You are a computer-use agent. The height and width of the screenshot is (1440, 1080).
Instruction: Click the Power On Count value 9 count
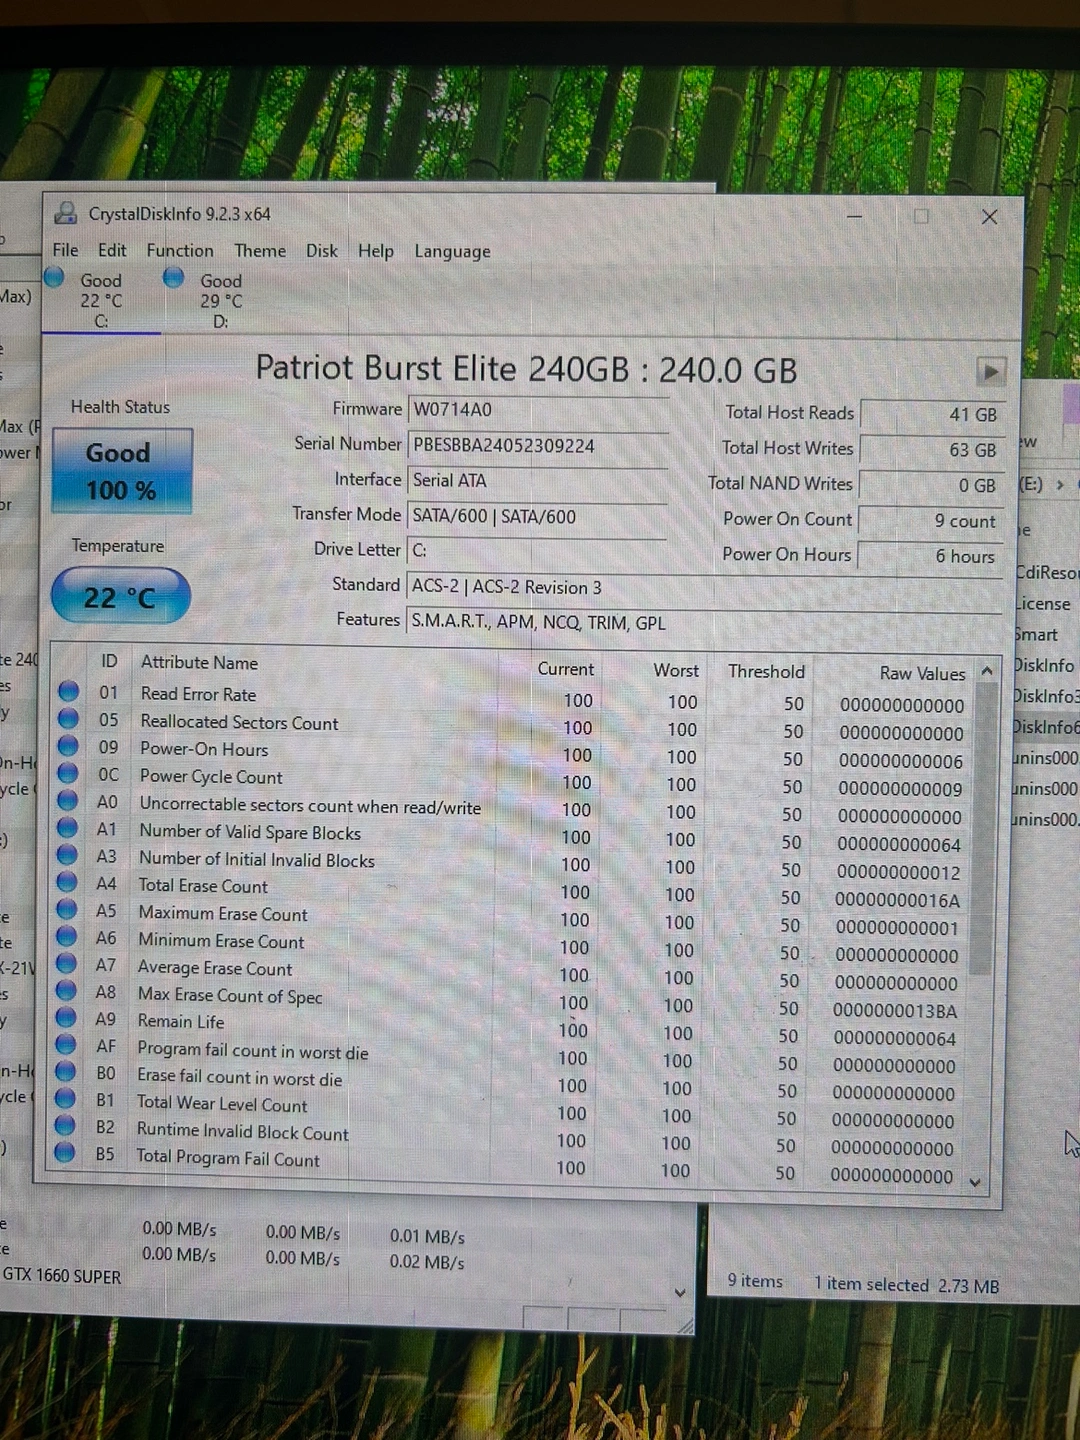tap(930, 521)
